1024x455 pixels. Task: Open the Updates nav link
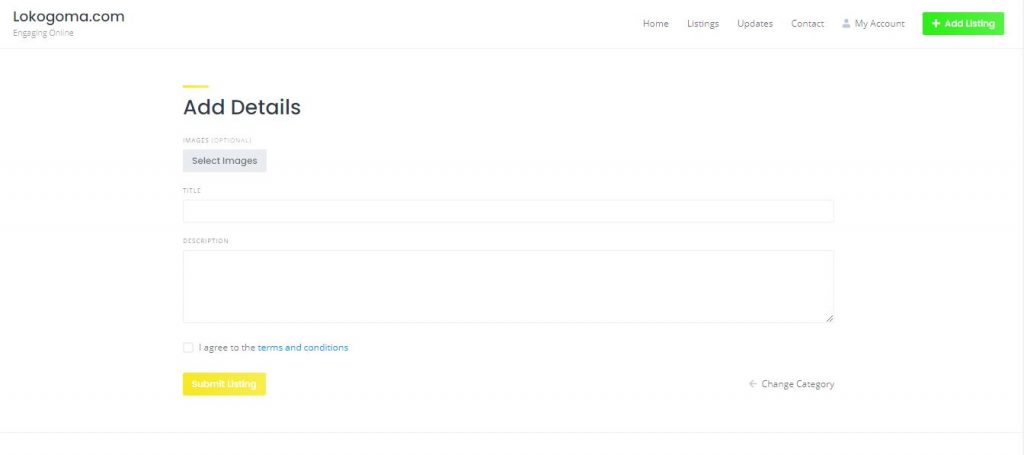tap(755, 24)
